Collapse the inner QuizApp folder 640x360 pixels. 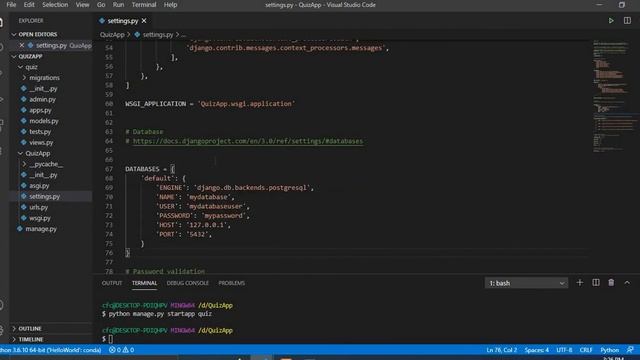pos(38,153)
